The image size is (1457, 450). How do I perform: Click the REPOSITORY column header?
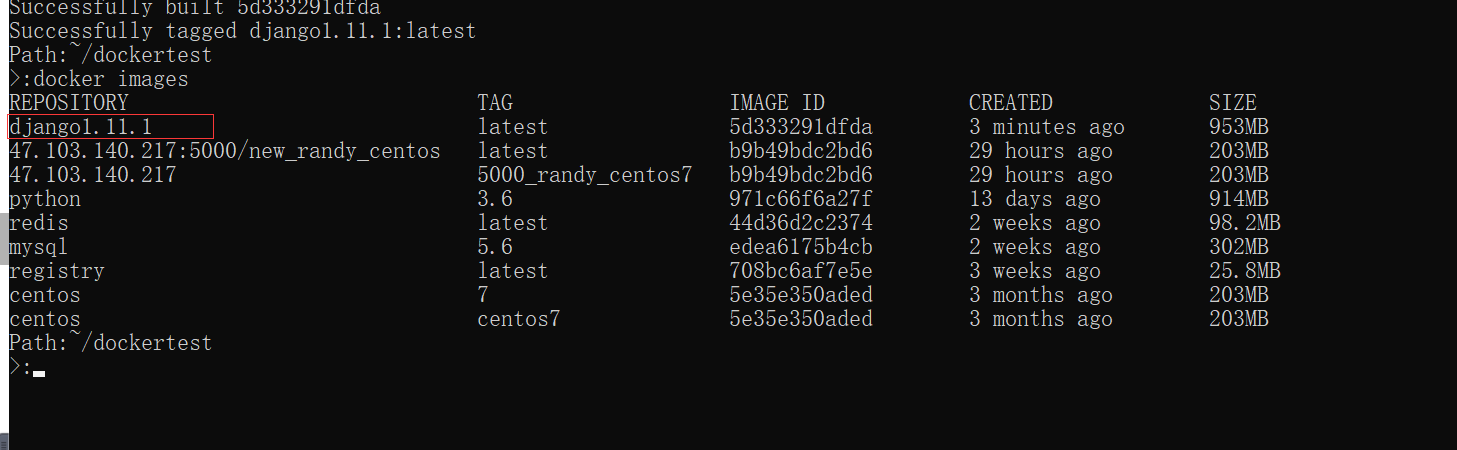tap(69, 103)
